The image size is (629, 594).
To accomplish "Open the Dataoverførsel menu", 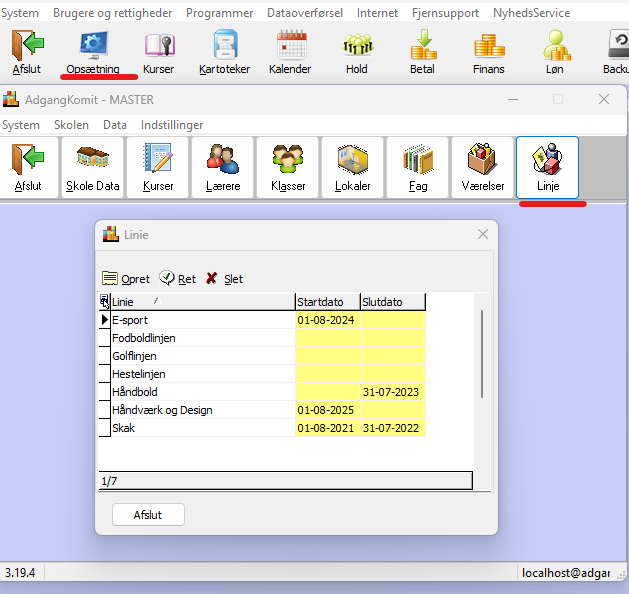I will tap(305, 13).
